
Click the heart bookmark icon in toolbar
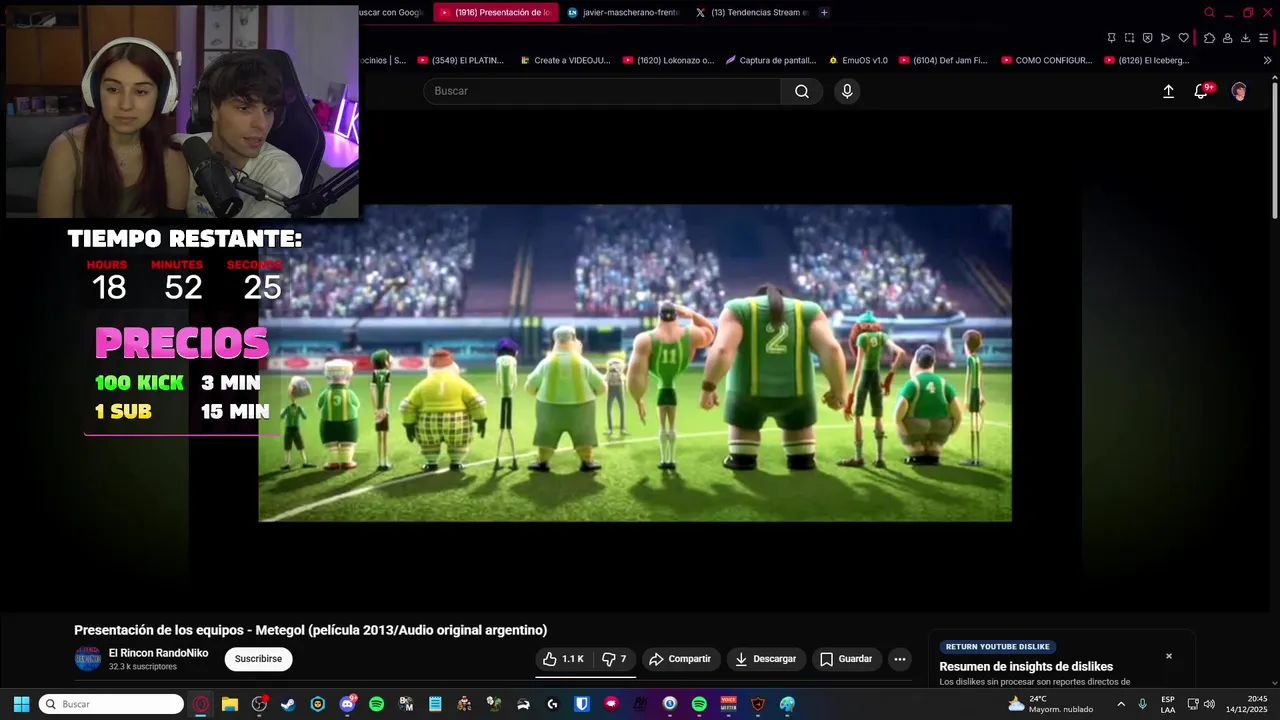1183,38
